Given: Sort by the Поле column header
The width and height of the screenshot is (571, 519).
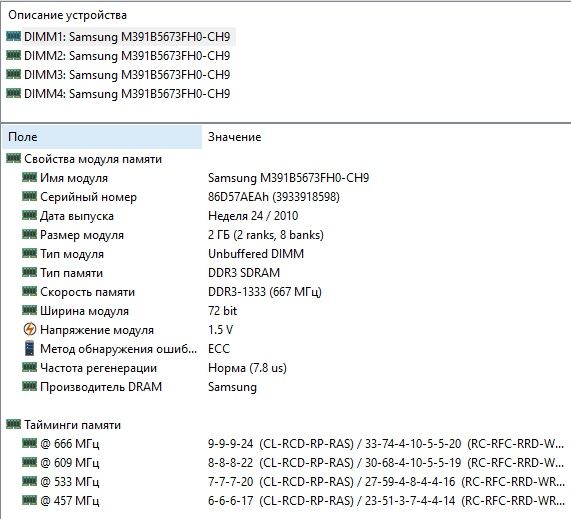Looking at the screenshot, I should pyautogui.click(x=102, y=137).
